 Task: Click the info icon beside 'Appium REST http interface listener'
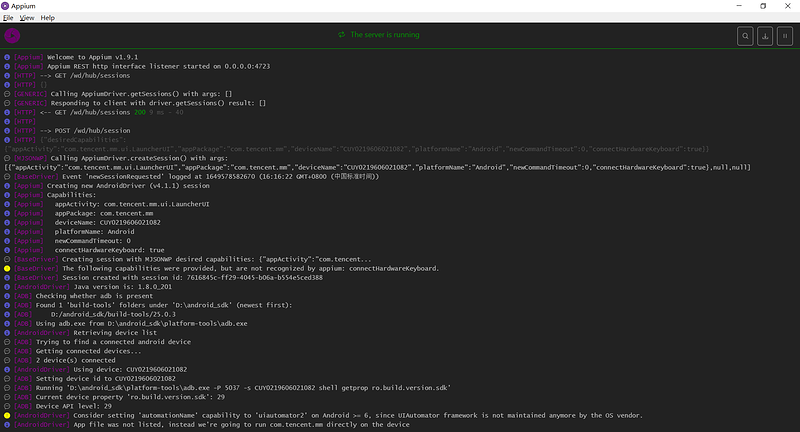[x=7, y=66]
